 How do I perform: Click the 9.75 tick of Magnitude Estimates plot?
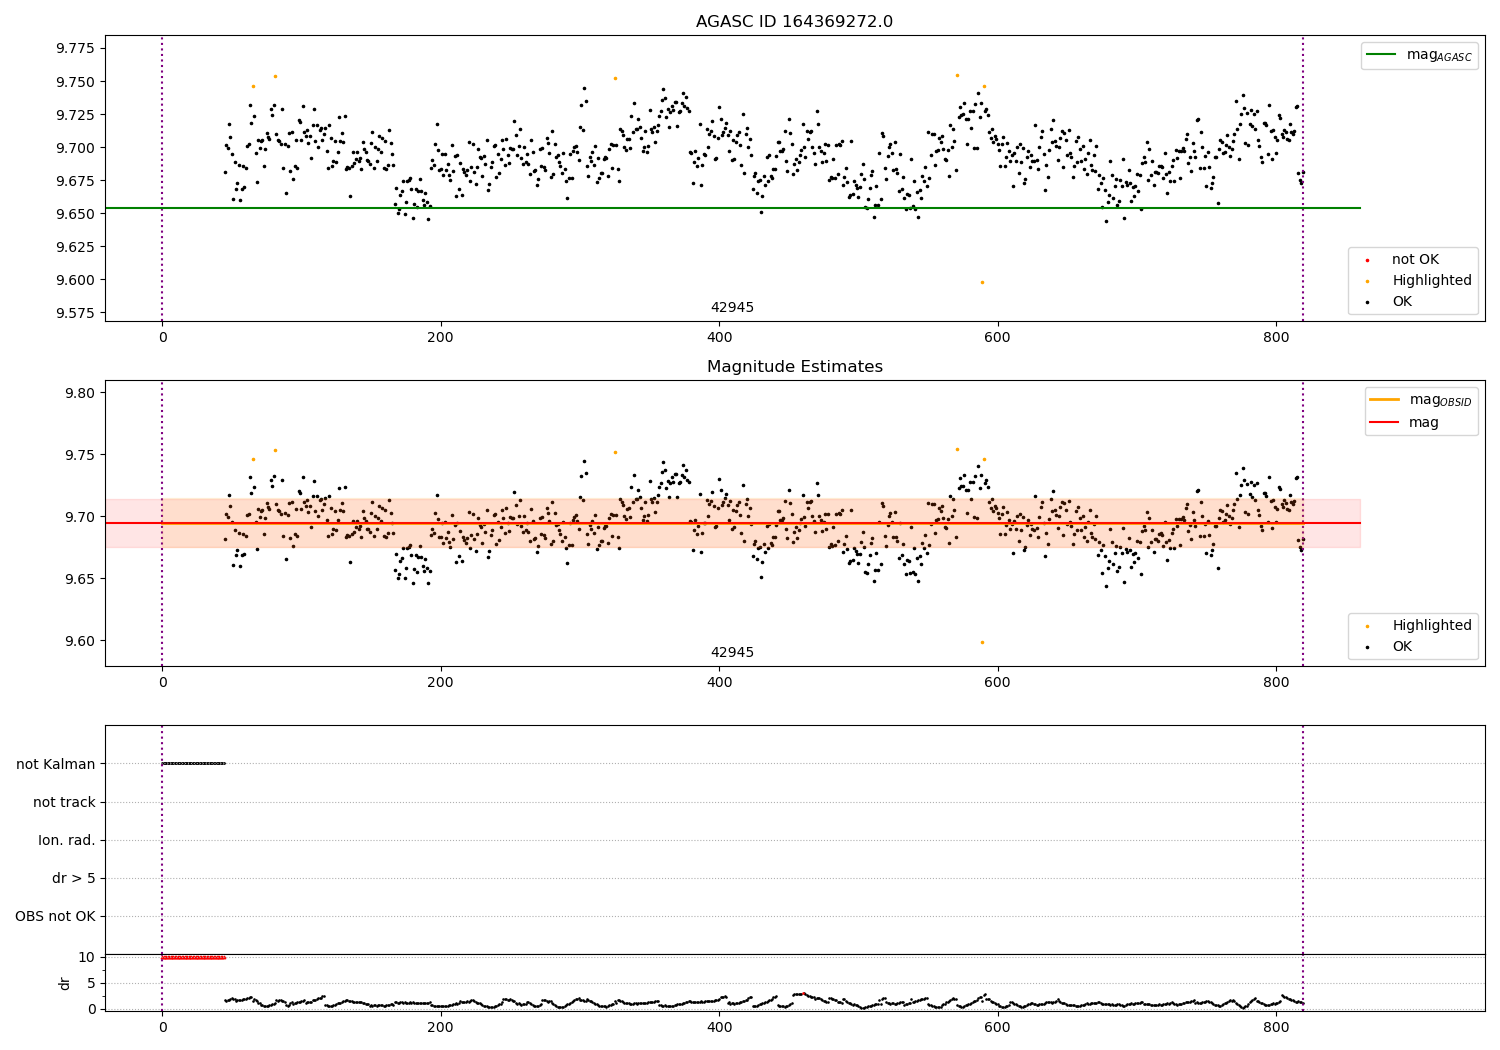pos(79,455)
